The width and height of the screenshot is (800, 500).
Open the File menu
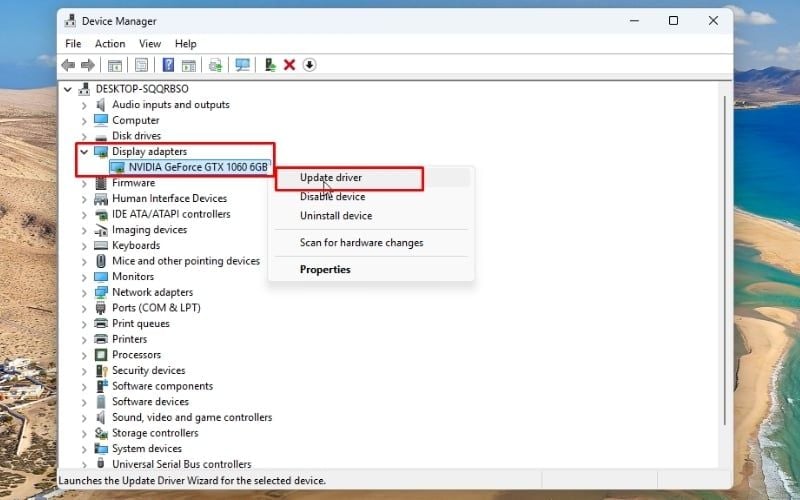73,44
